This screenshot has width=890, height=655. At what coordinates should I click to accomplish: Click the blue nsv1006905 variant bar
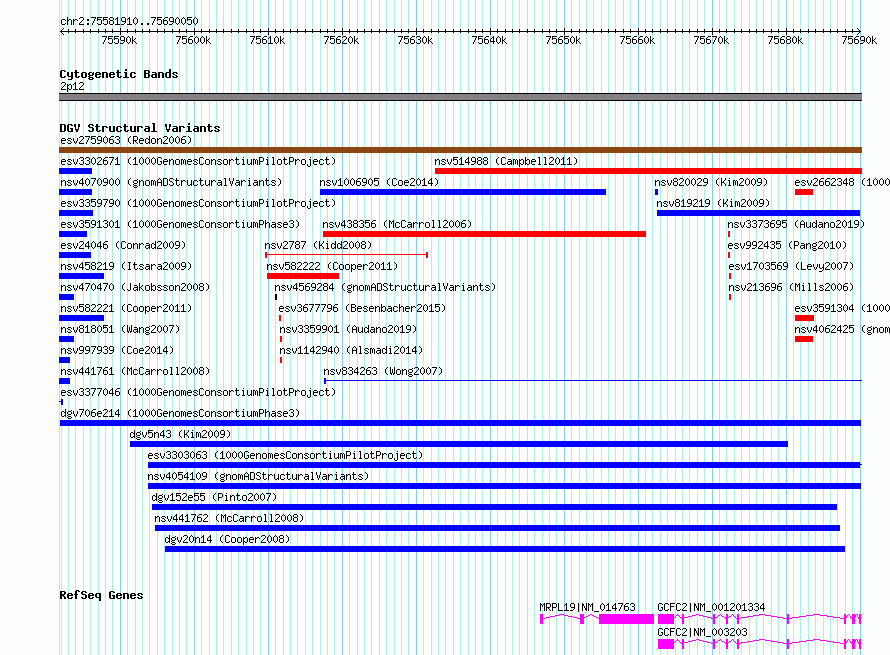click(x=463, y=192)
